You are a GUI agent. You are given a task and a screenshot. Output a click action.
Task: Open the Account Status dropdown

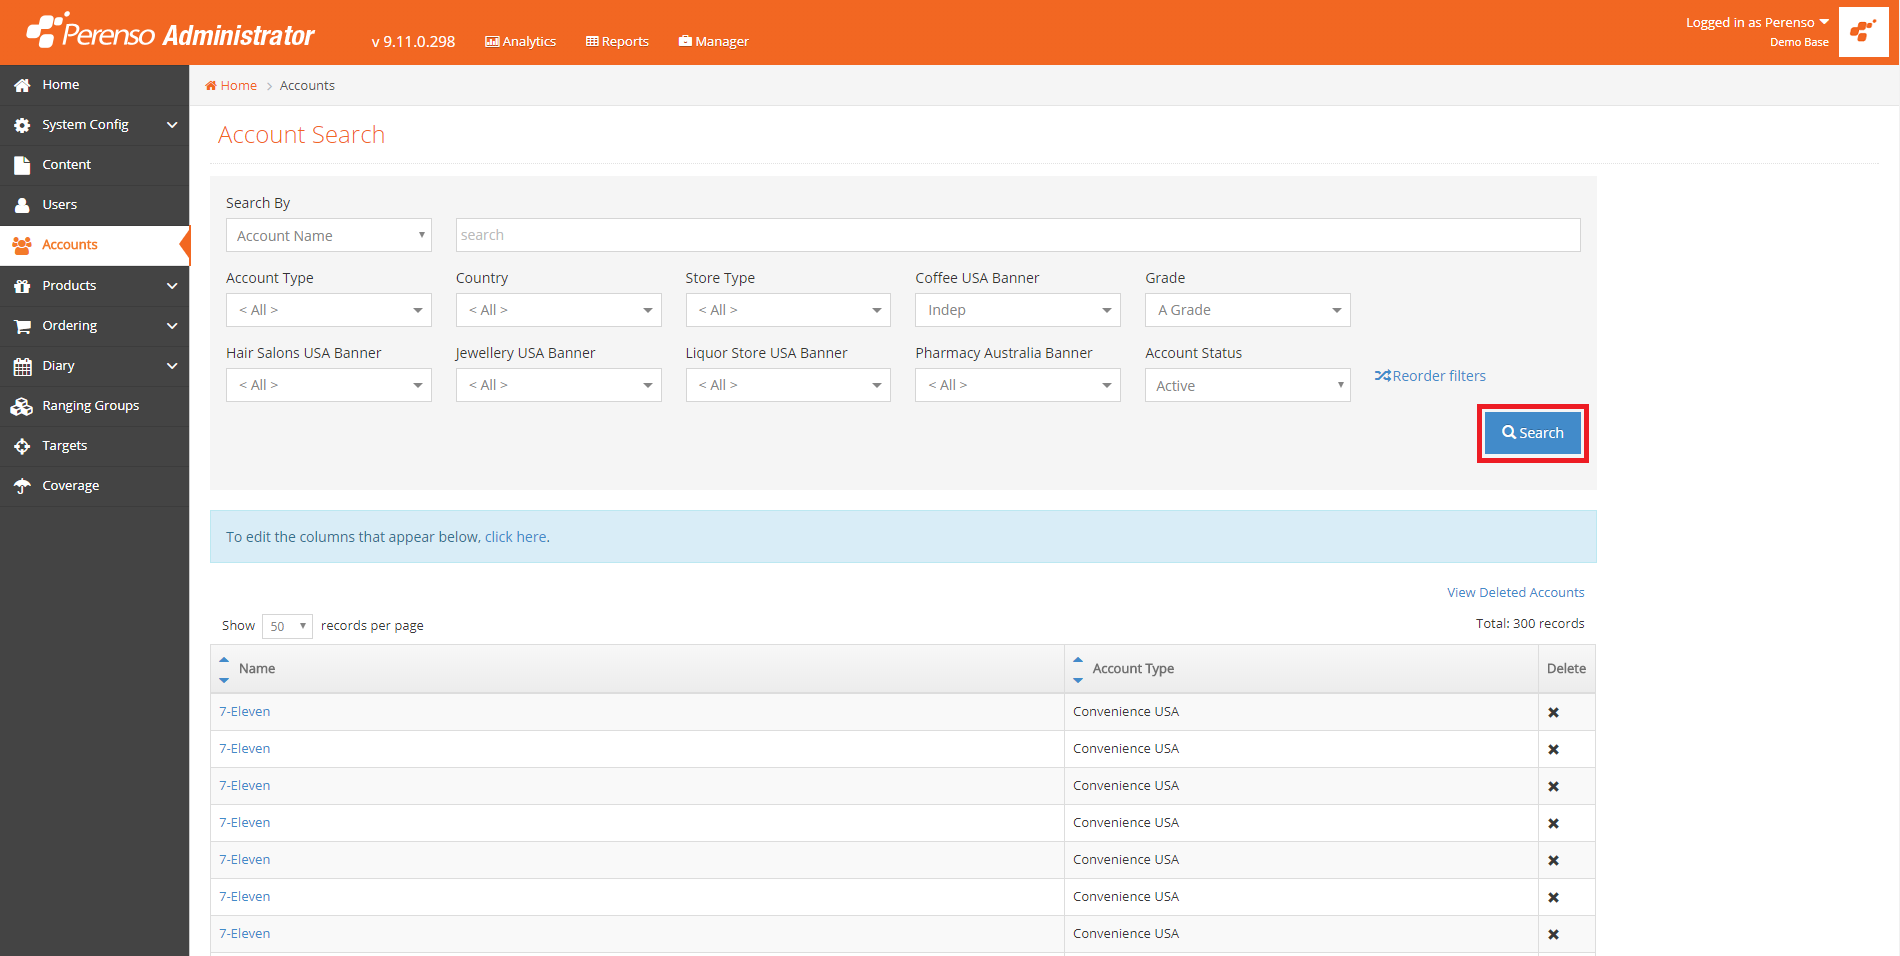(1248, 385)
